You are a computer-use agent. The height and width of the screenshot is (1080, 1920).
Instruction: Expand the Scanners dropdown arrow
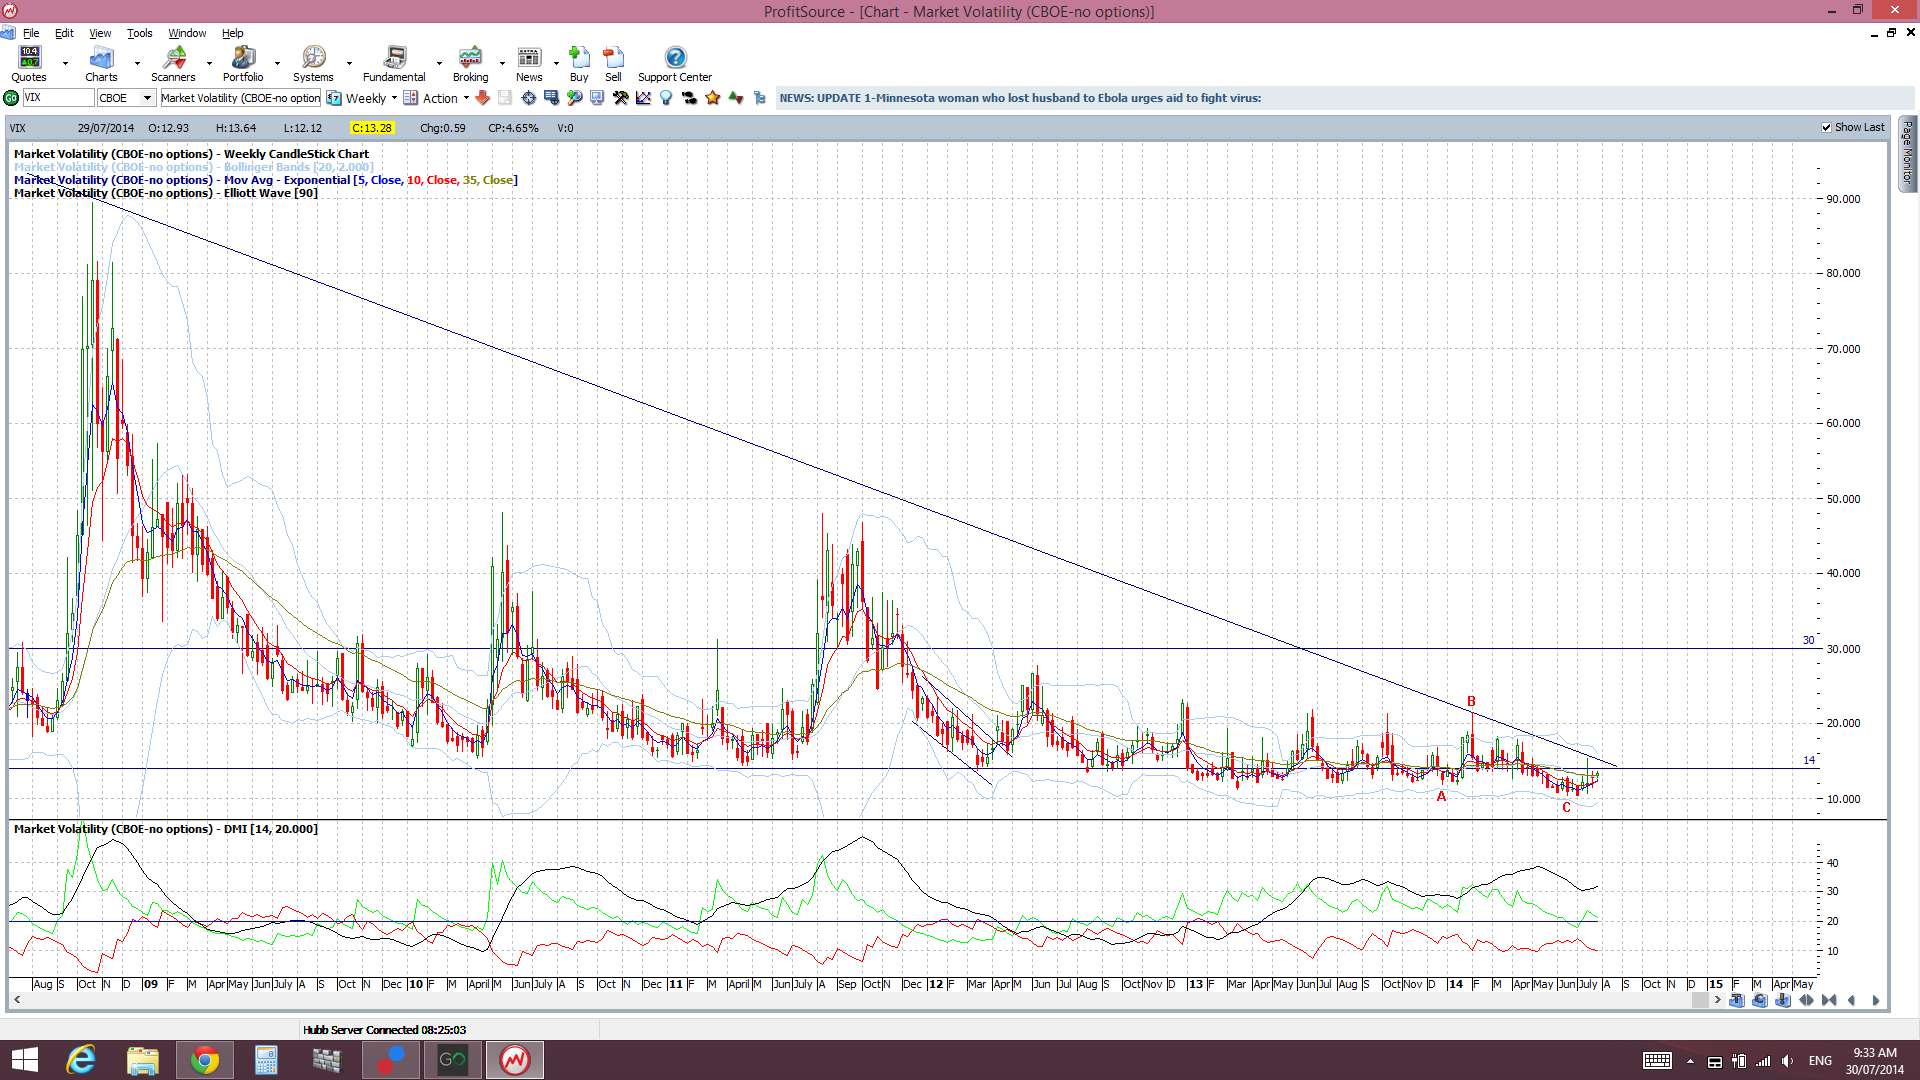coord(209,63)
